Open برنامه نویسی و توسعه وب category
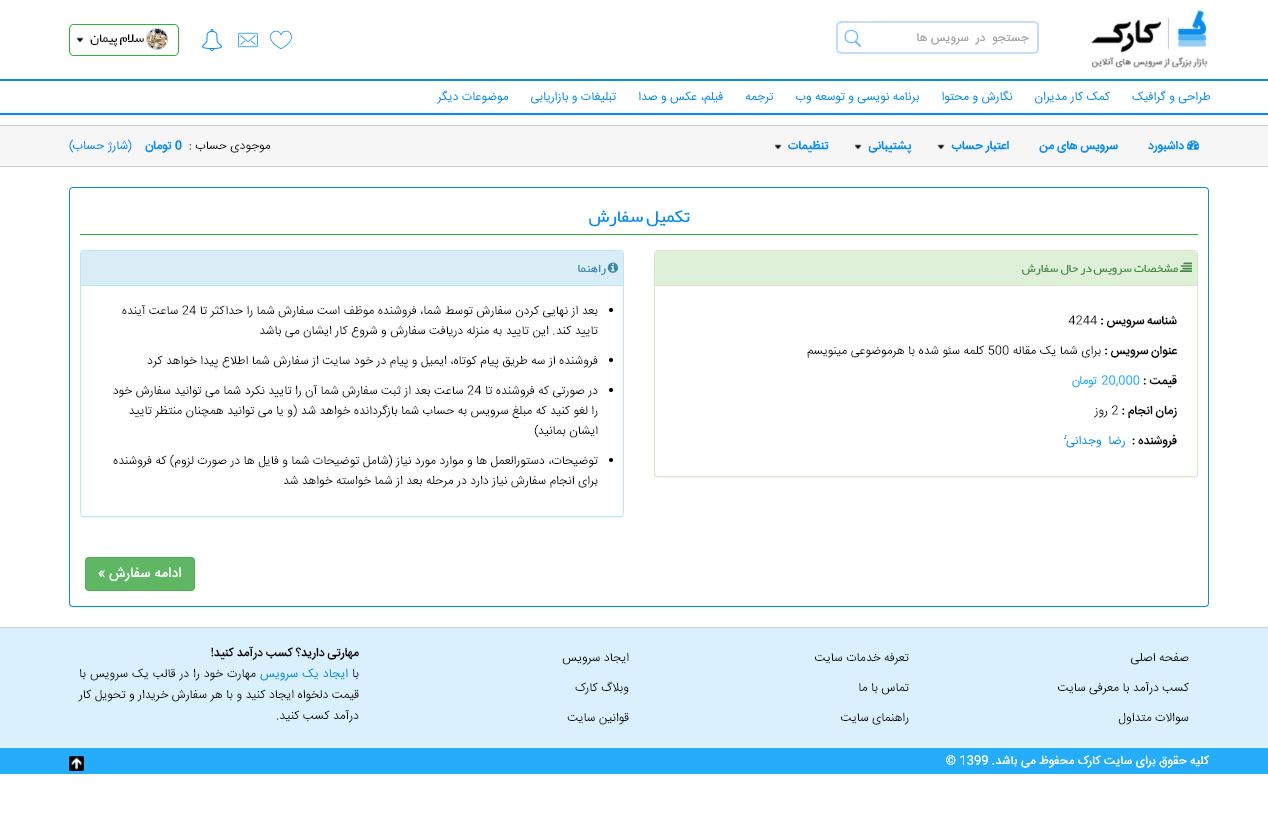Image resolution: width=1268 pixels, height=816 pixels. 858,97
